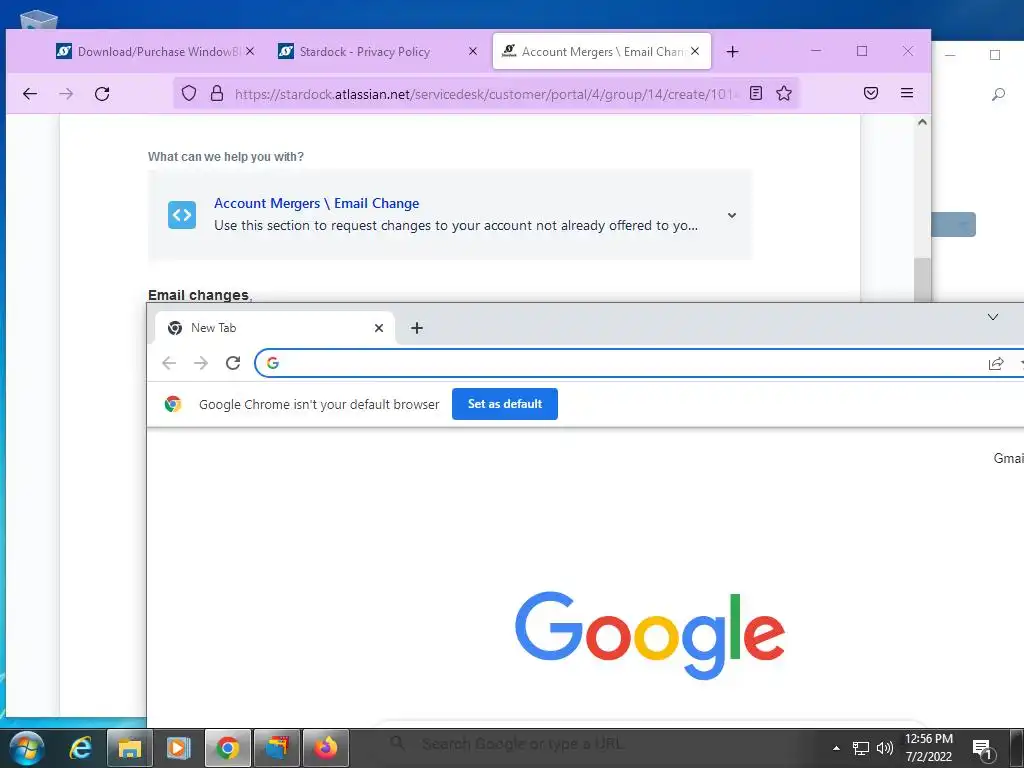Open Recycle Bin on the desktop

(x=39, y=20)
